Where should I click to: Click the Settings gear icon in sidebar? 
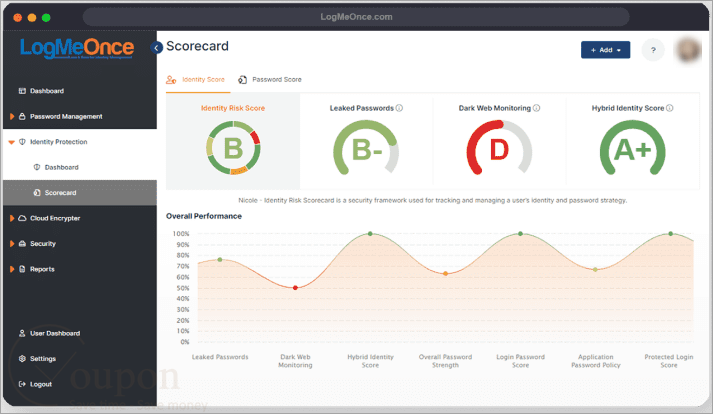(22, 358)
